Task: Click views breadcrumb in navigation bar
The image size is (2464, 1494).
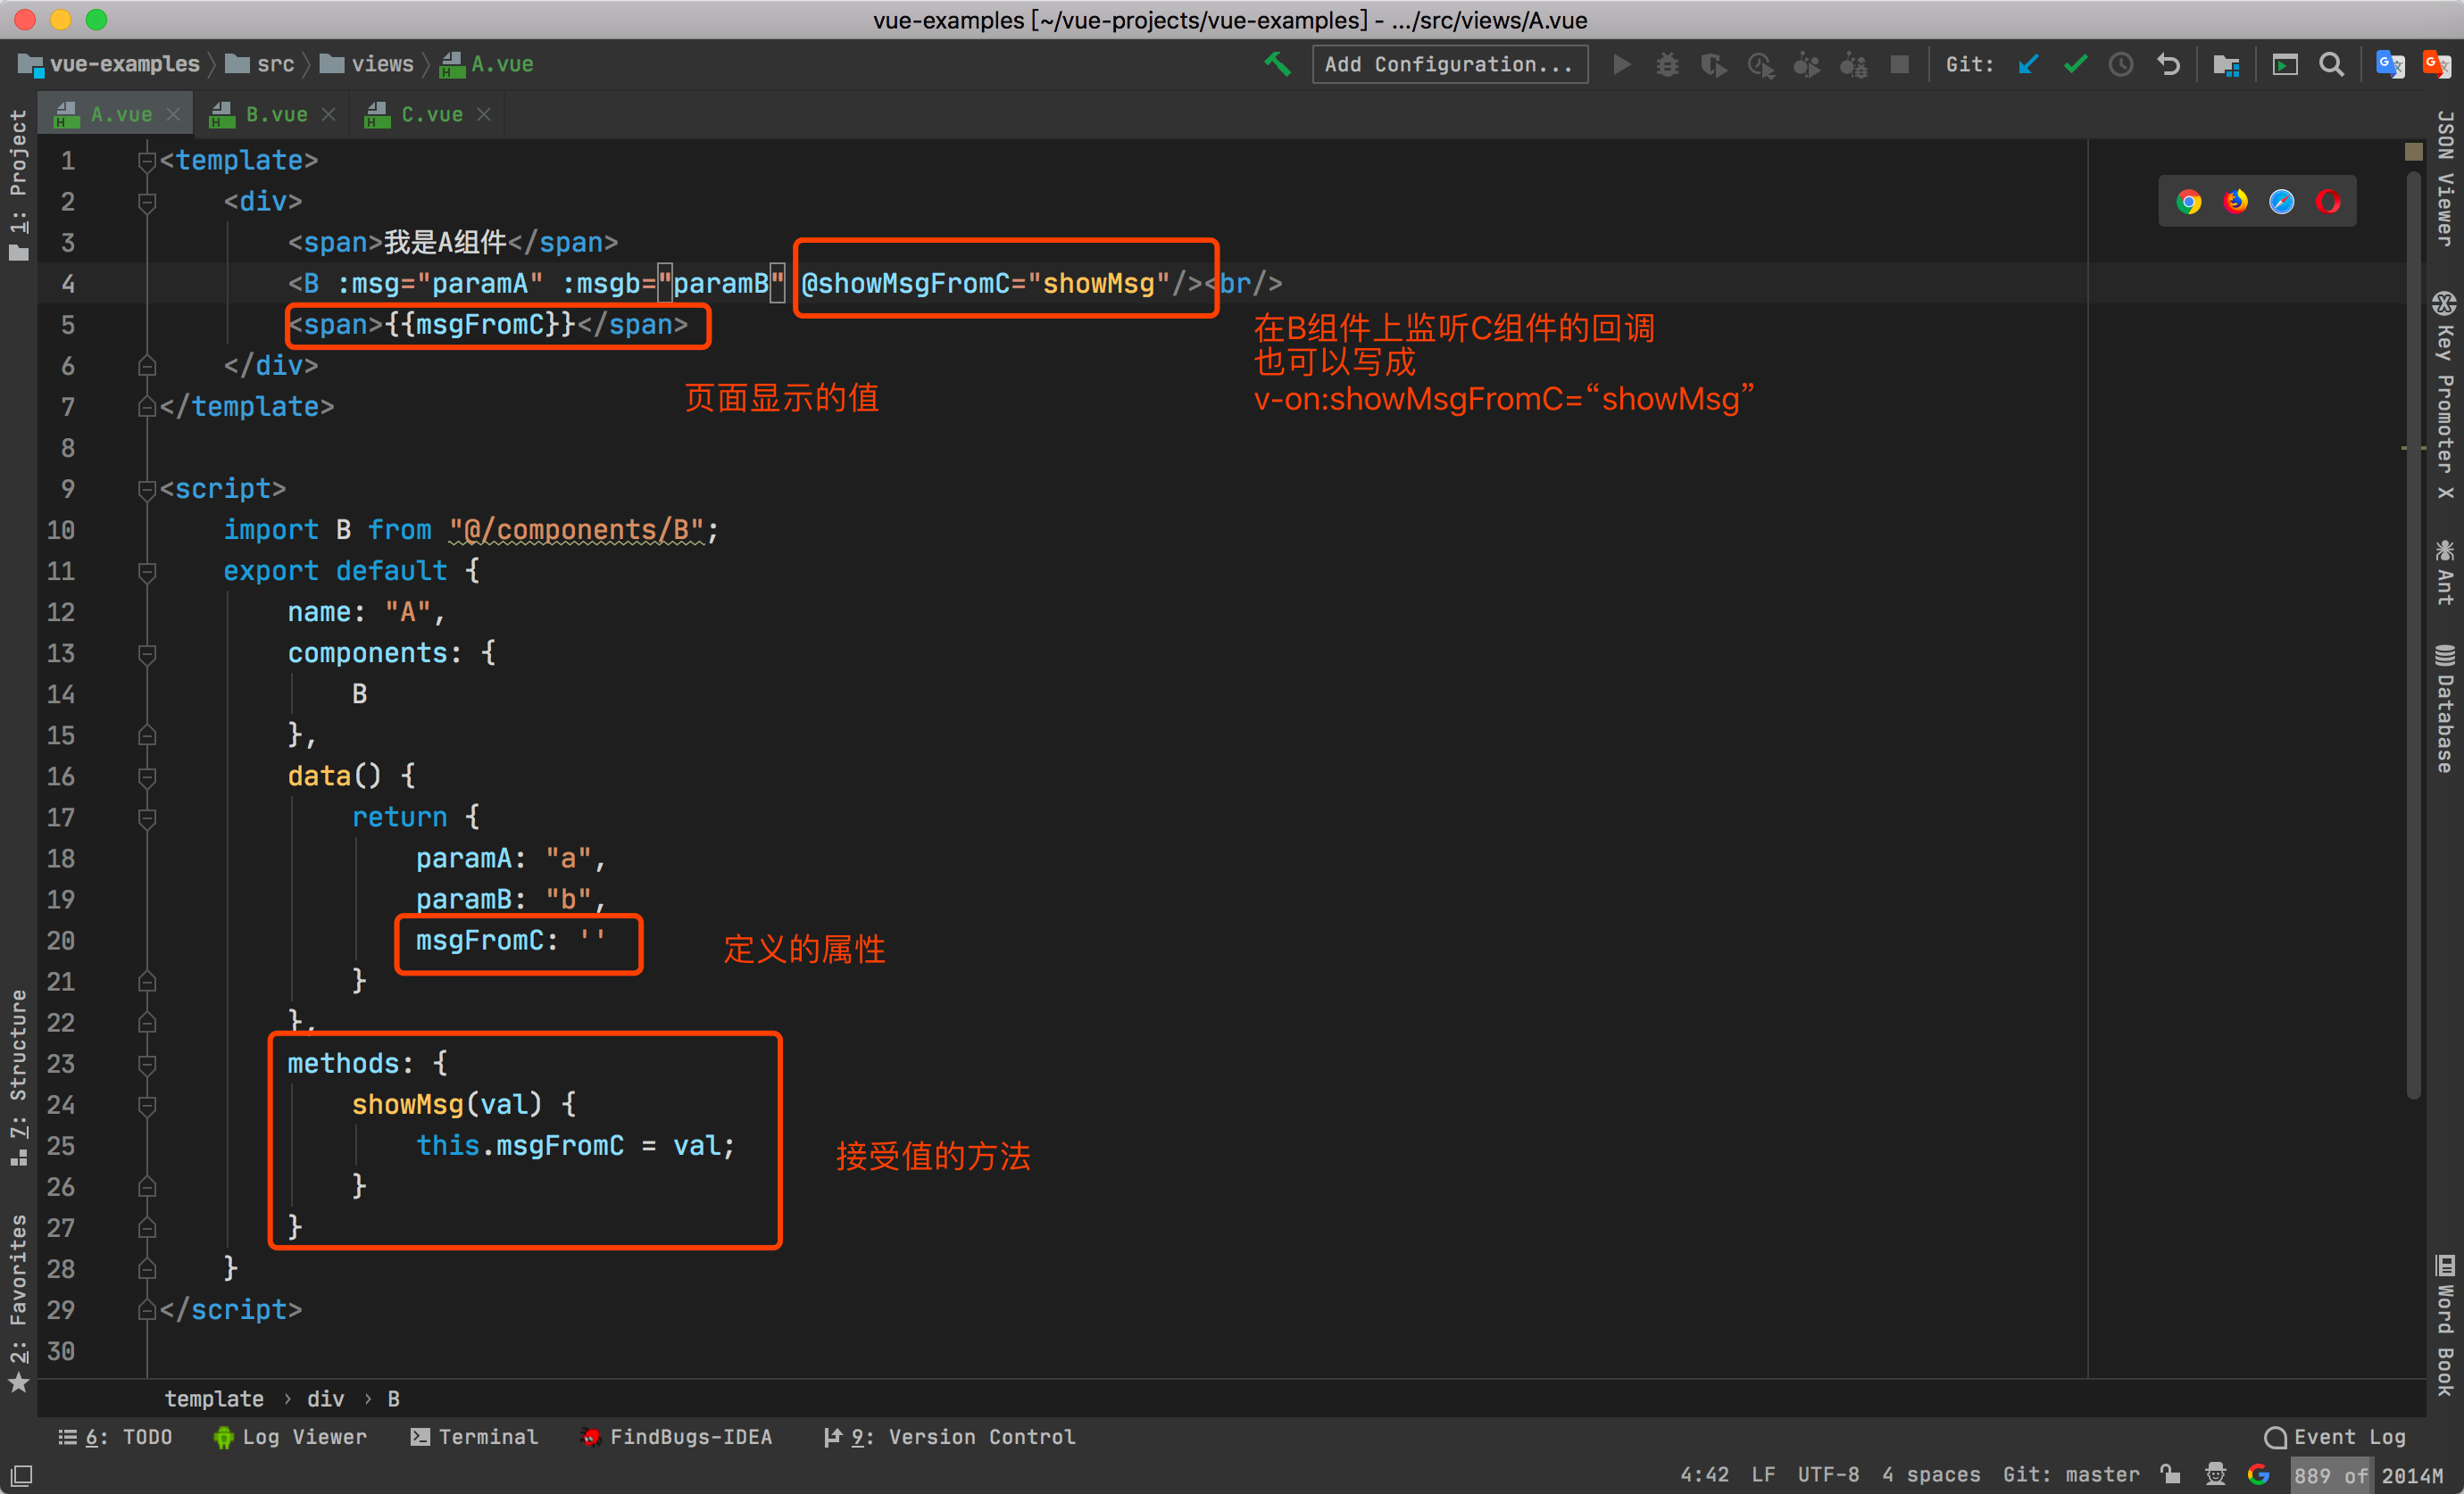Action: pyautogui.click(x=367, y=64)
